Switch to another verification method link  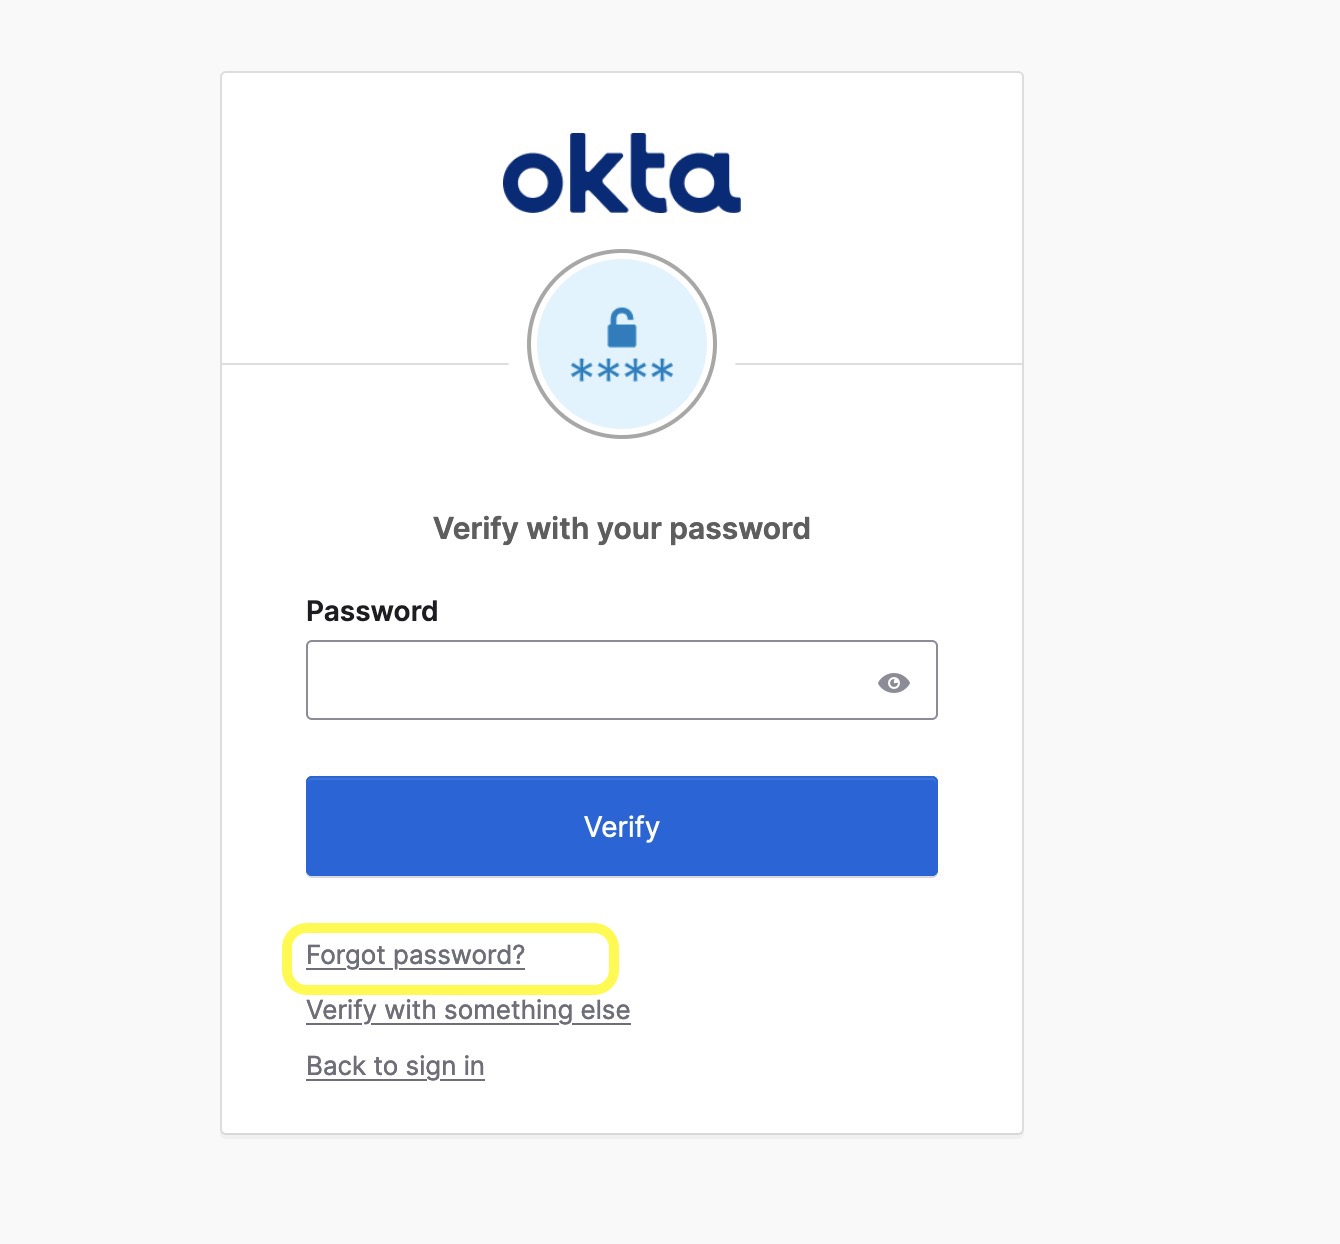468,1011
